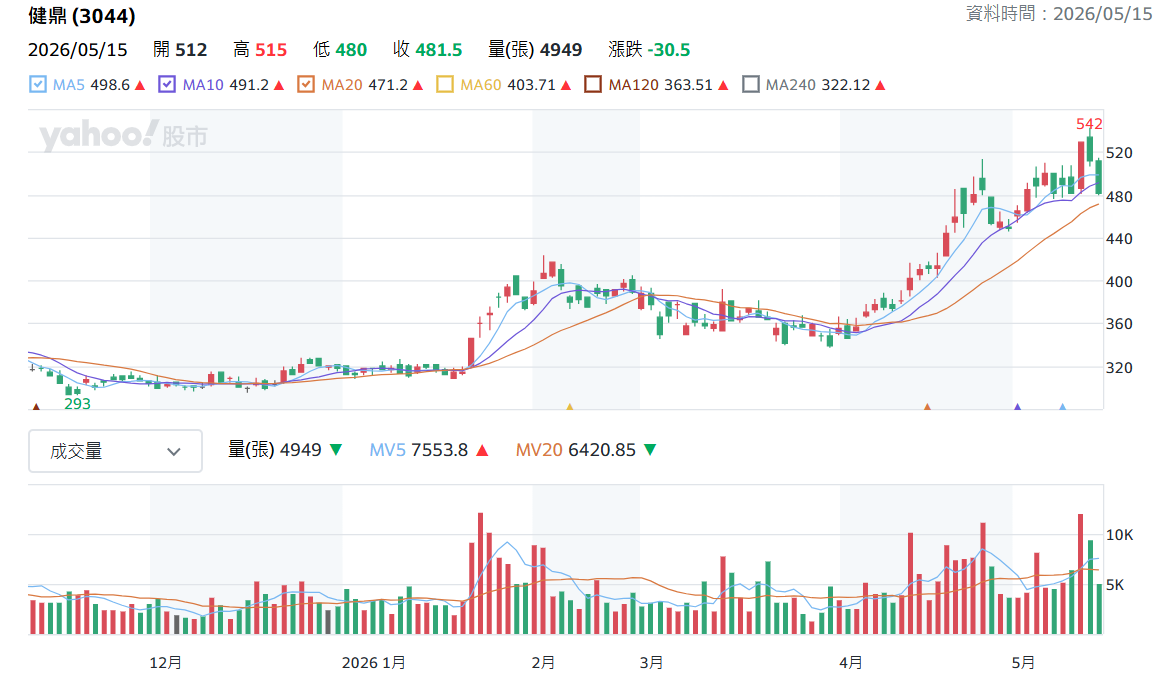Uncheck the MA20 moving average checkbox
1167x685 pixels.
click(306, 85)
